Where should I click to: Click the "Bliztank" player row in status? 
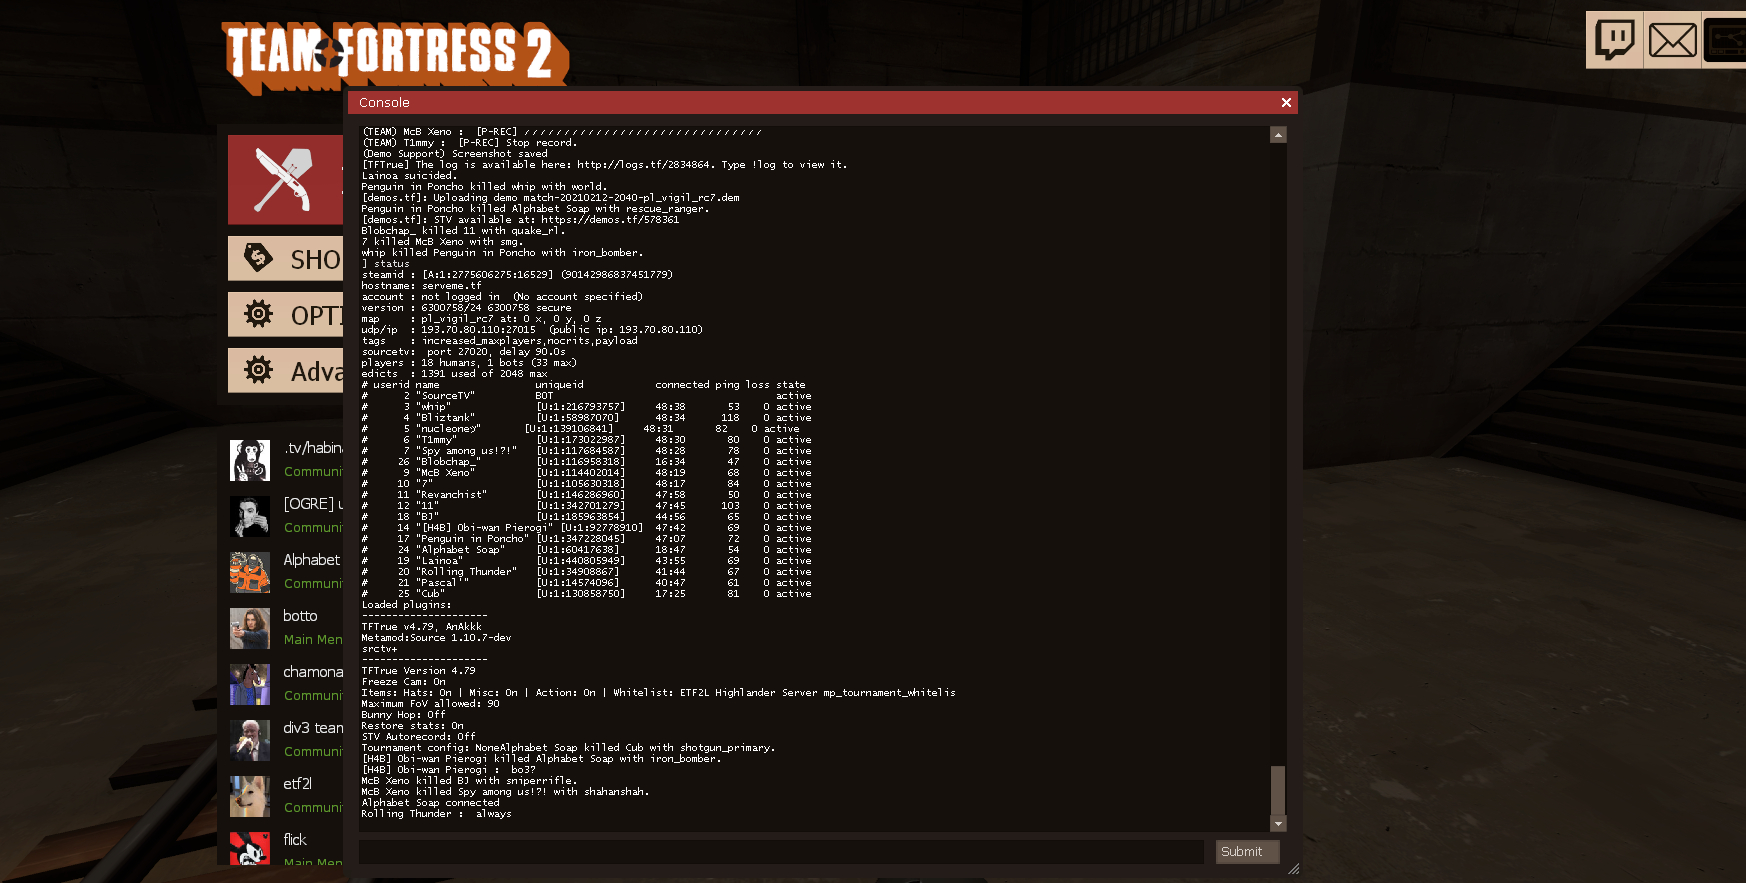pos(586,418)
